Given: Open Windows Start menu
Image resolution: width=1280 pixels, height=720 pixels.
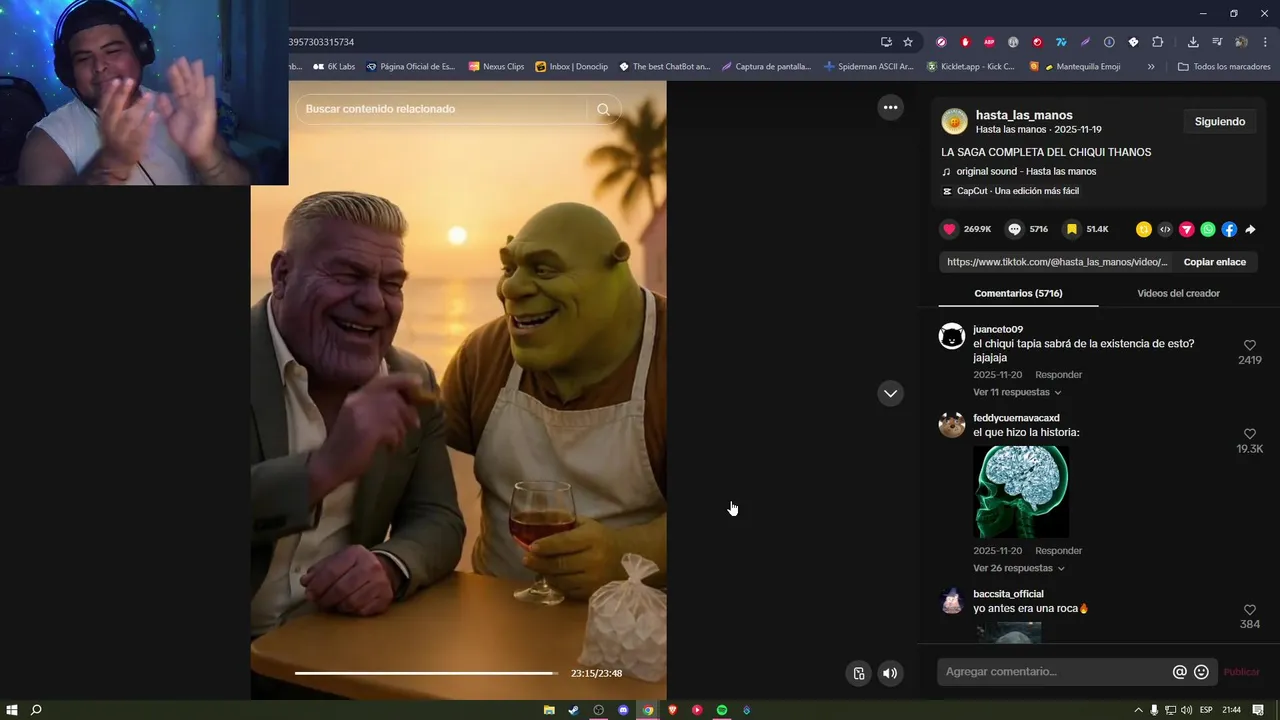Looking at the screenshot, I should tap(12, 710).
